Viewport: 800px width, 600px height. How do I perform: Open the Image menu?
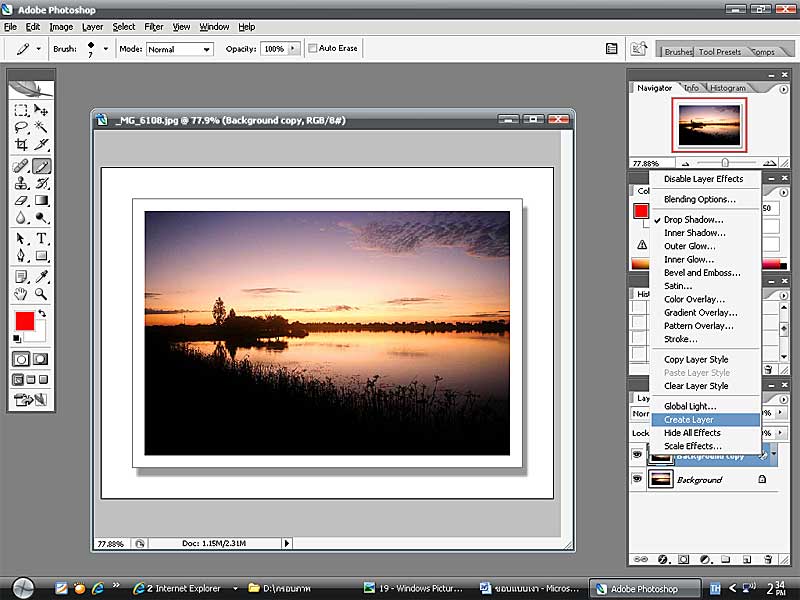click(x=61, y=27)
